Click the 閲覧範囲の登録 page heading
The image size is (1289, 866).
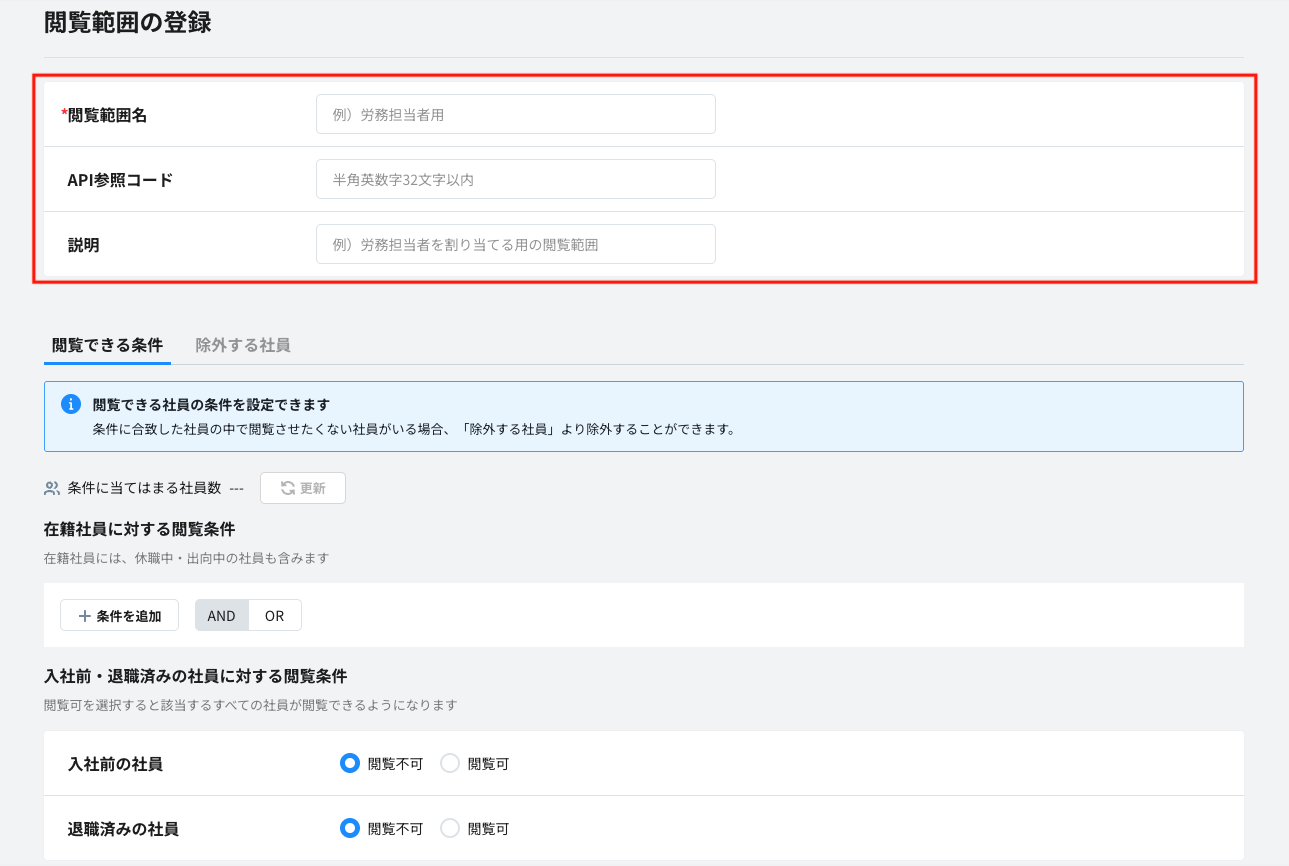tap(128, 22)
